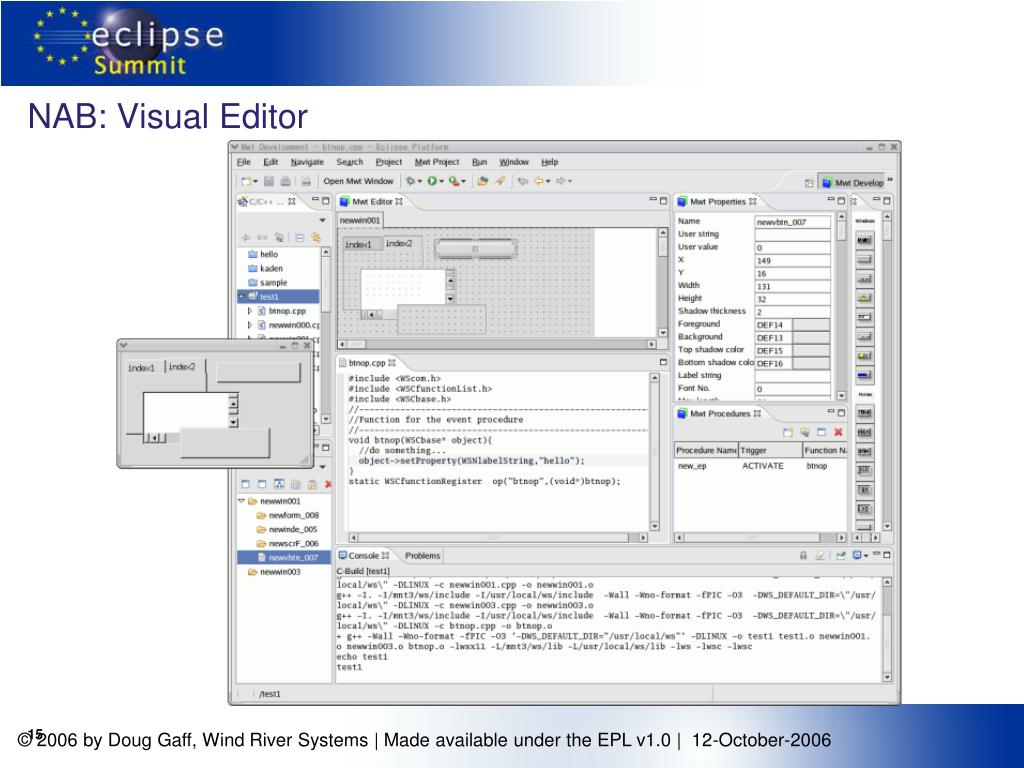Open the C/C++ view menu triangle
This screenshot has width=1024, height=768.
pyautogui.click(x=323, y=221)
